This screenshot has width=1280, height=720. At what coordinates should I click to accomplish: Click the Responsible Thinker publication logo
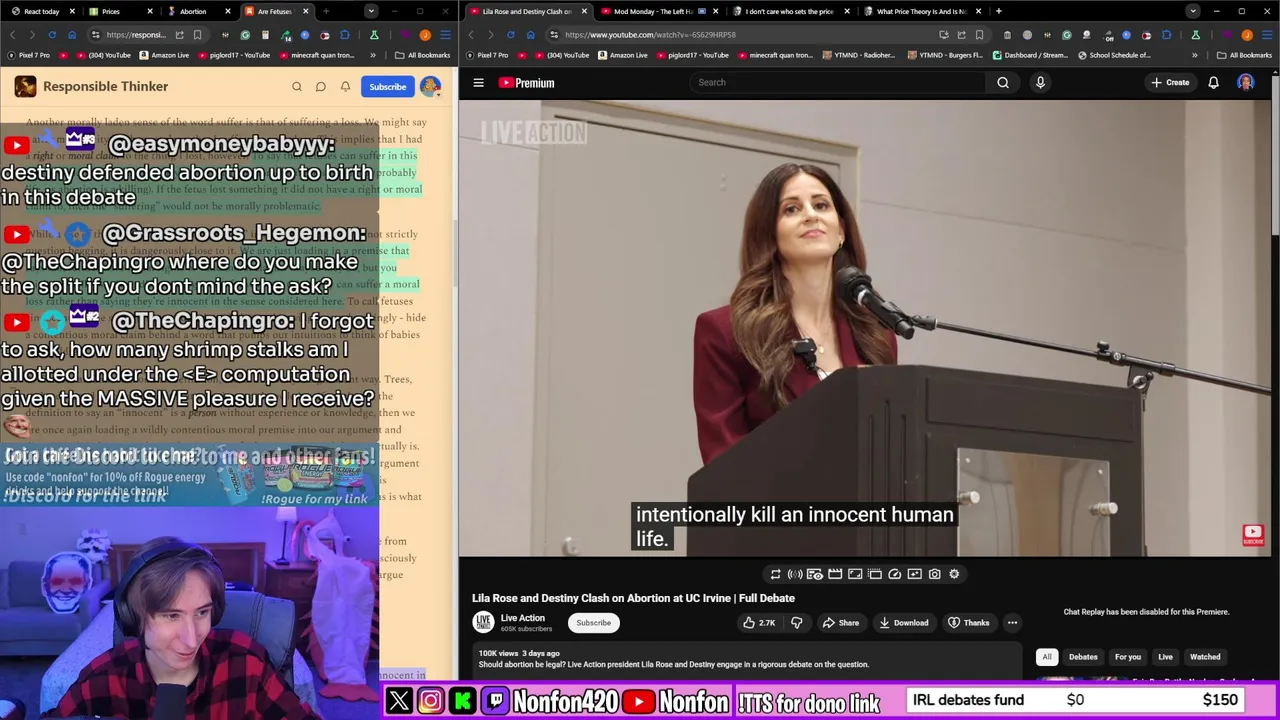coord(25,87)
